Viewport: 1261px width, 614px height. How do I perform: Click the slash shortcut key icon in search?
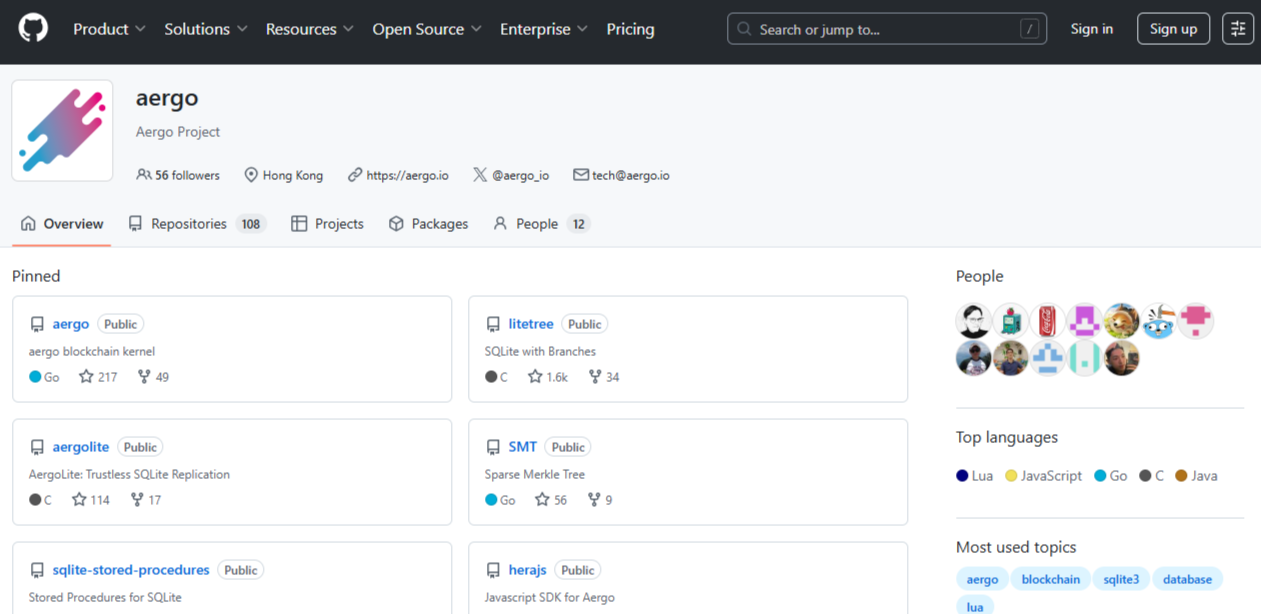(x=1030, y=29)
